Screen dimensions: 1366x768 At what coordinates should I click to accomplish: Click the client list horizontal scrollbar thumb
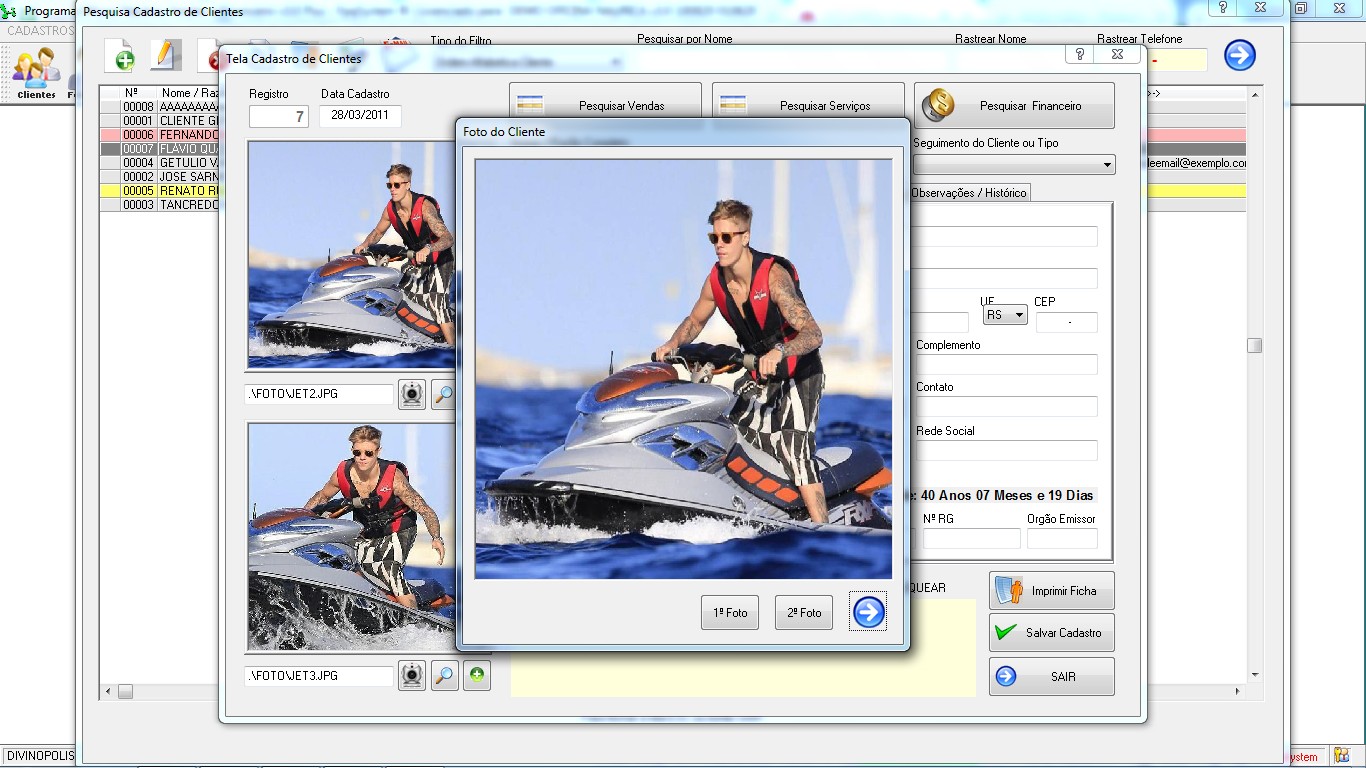[x=125, y=691]
